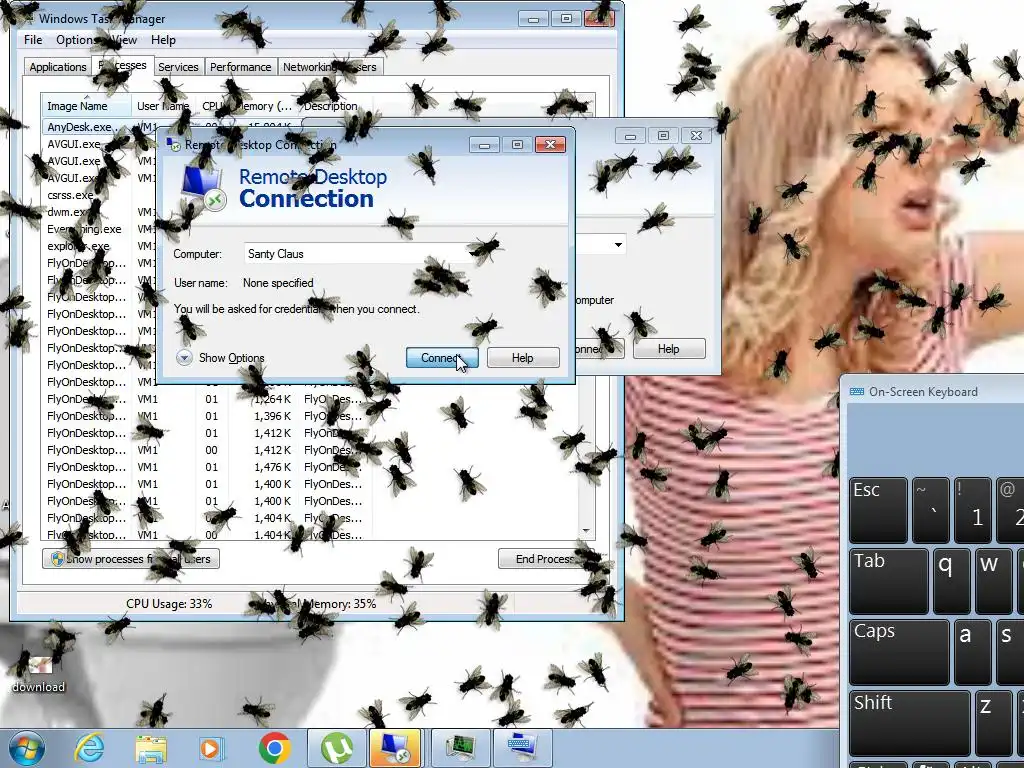Click Help in the background Remote Desktop window
Image resolution: width=1024 pixels, height=768 pixels.
pos(669,349)
